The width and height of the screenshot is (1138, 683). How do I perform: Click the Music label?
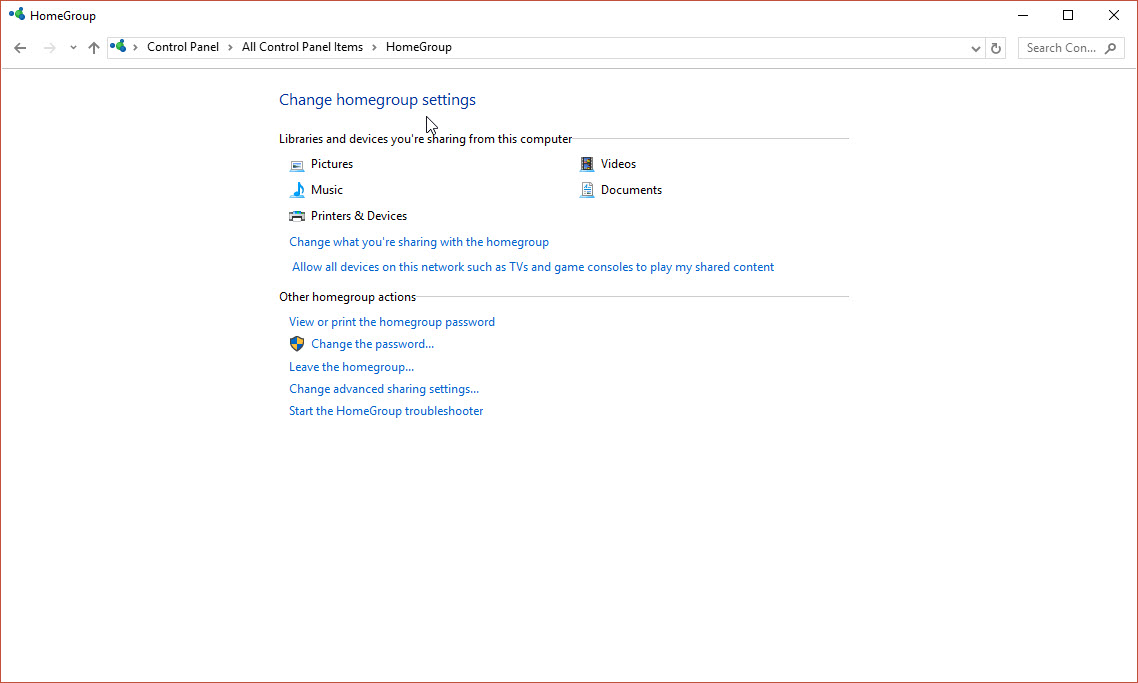[327, 190]
